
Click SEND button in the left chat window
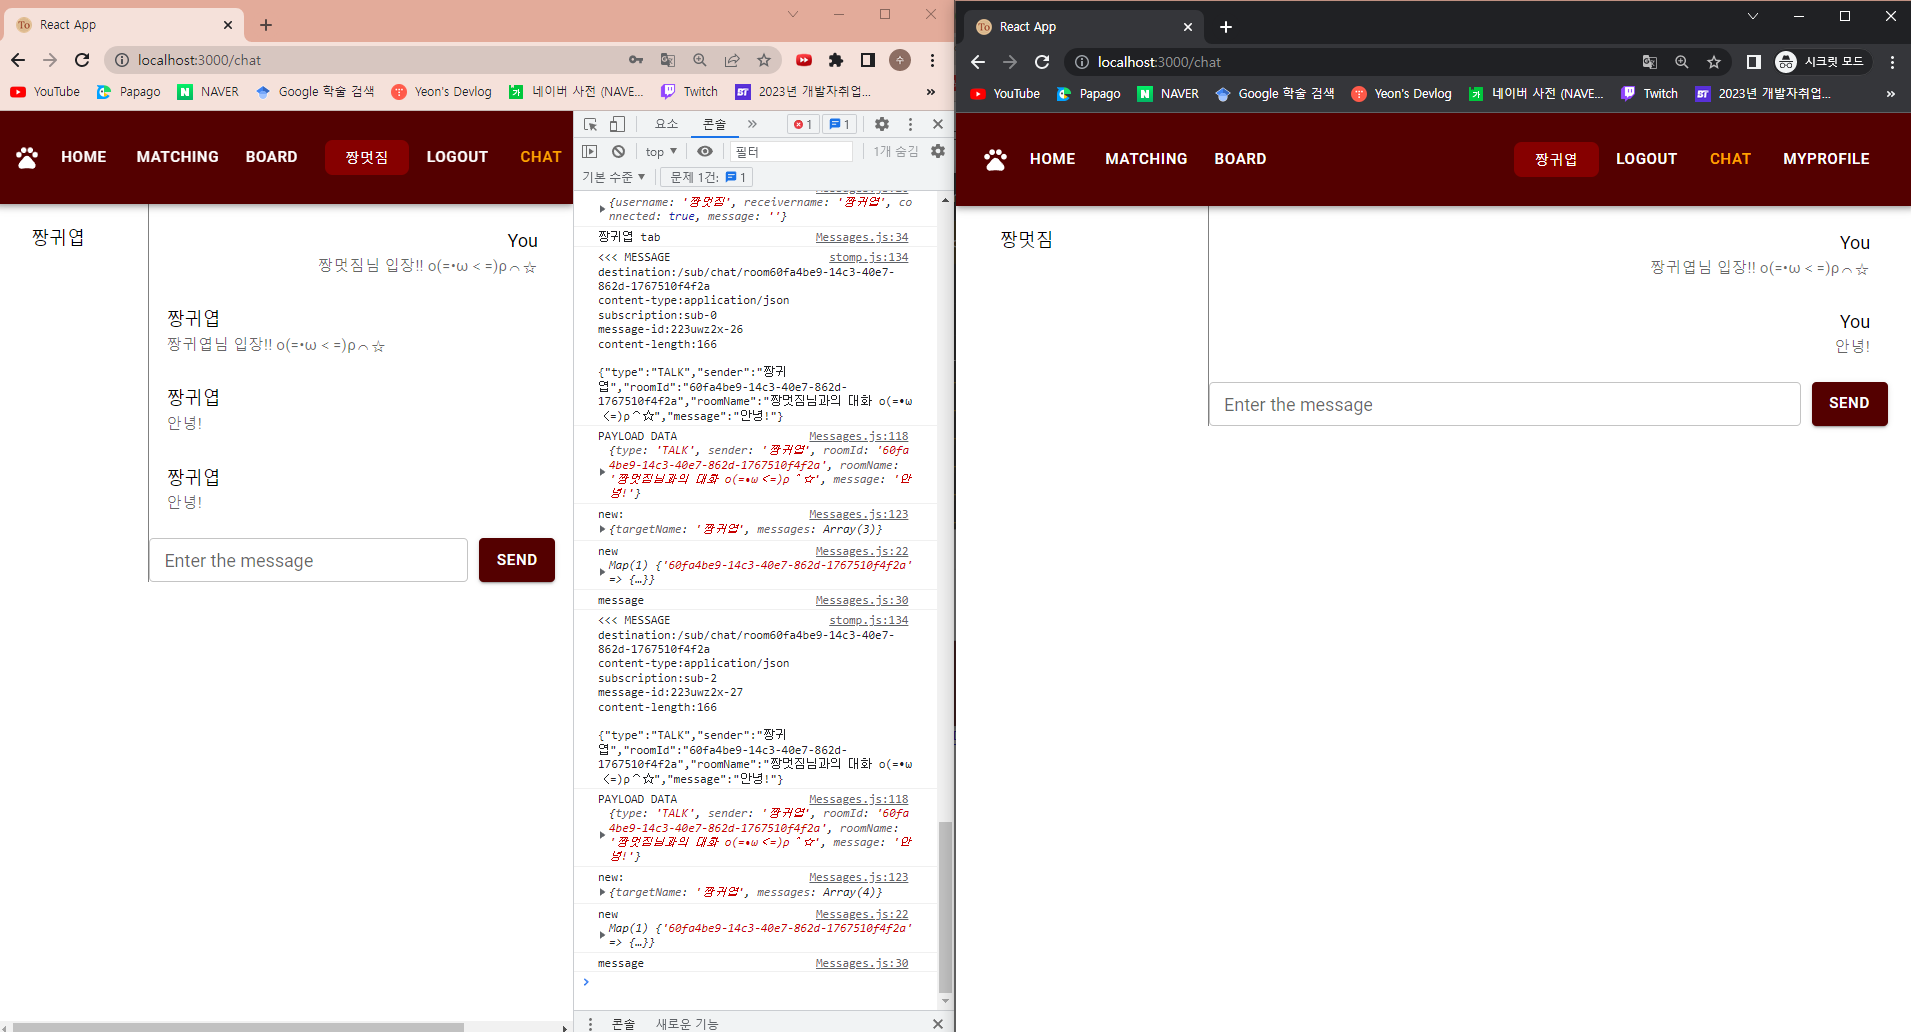pyautogui.click(x=517, y=560)
